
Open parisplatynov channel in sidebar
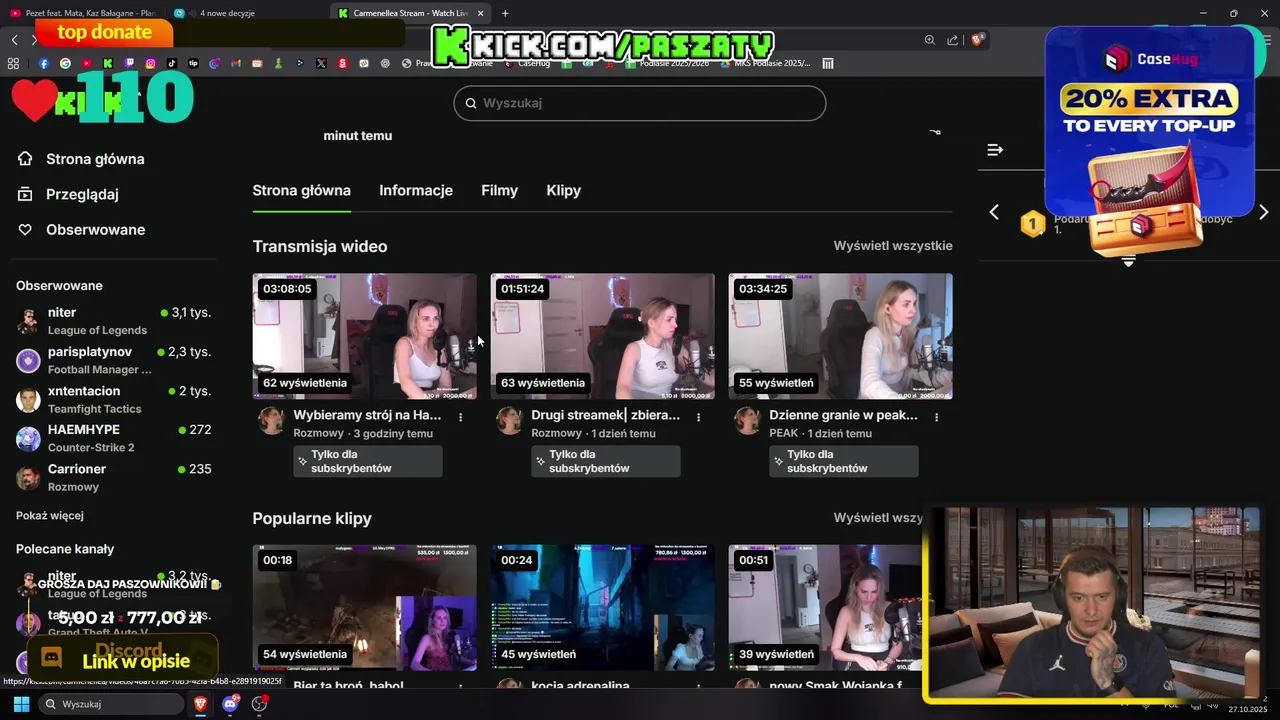click(114, 360)
